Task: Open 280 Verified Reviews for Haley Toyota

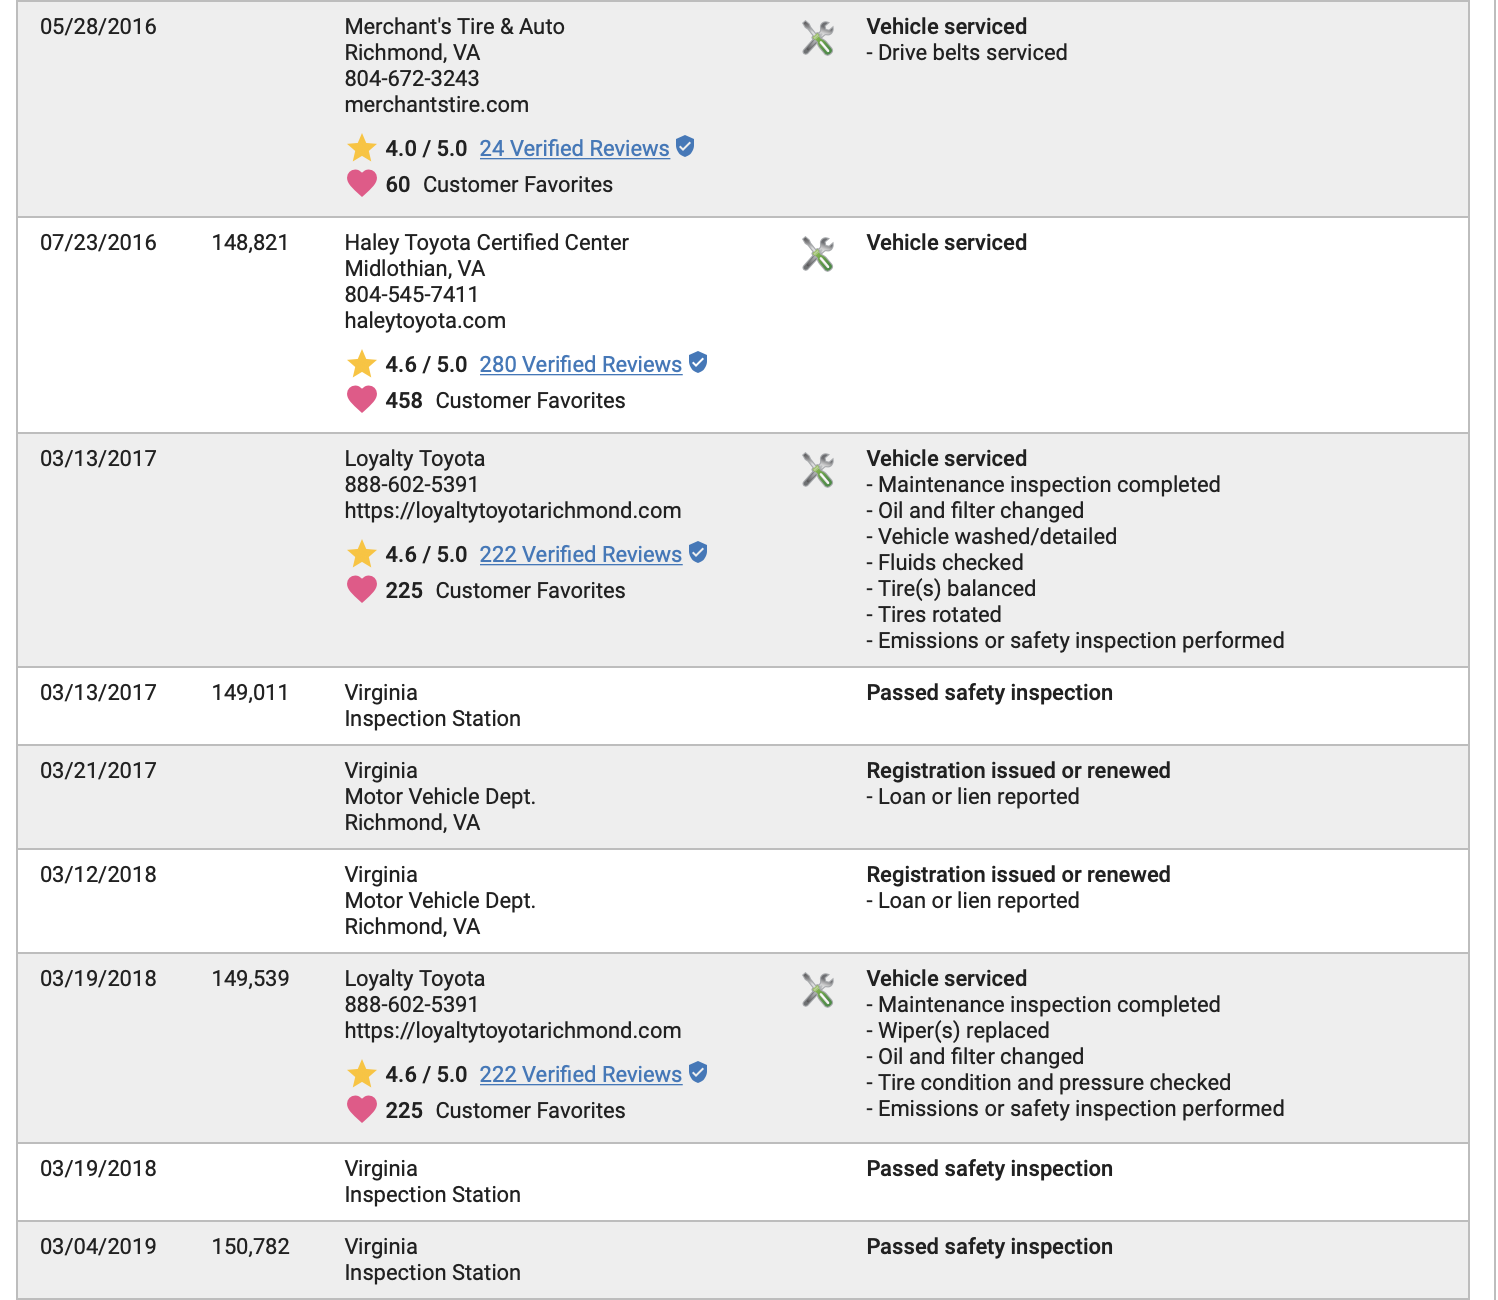Action: [x=580, y=365]
